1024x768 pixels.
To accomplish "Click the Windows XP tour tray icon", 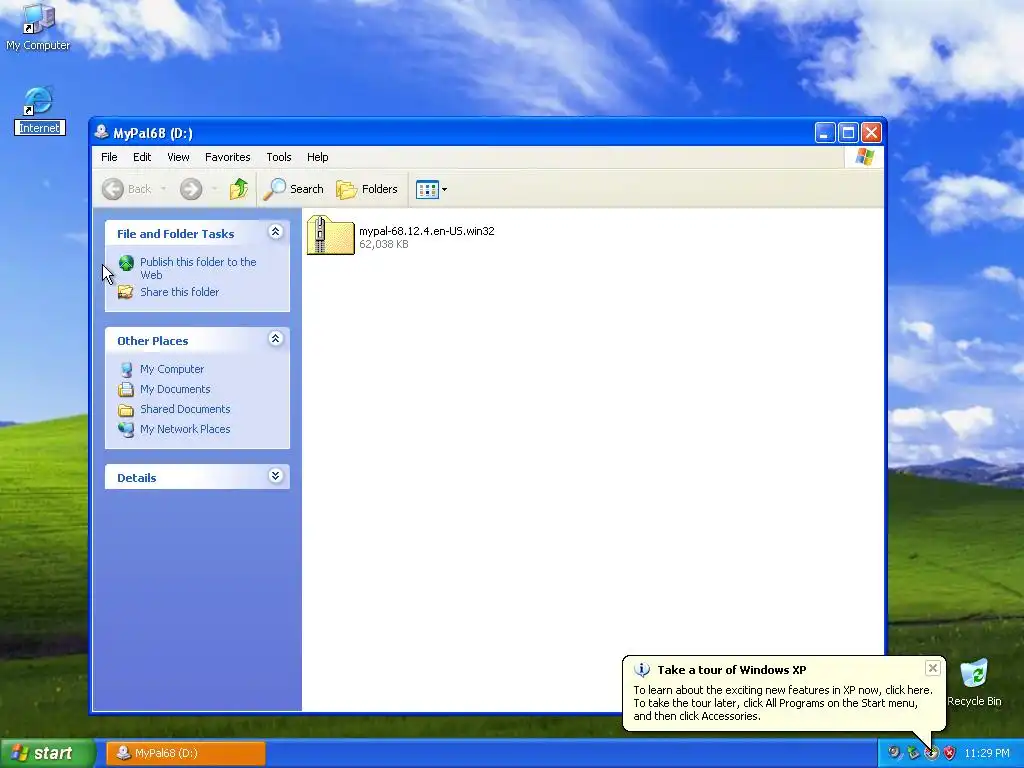I will pyautogui.click(x=931, y=753).
